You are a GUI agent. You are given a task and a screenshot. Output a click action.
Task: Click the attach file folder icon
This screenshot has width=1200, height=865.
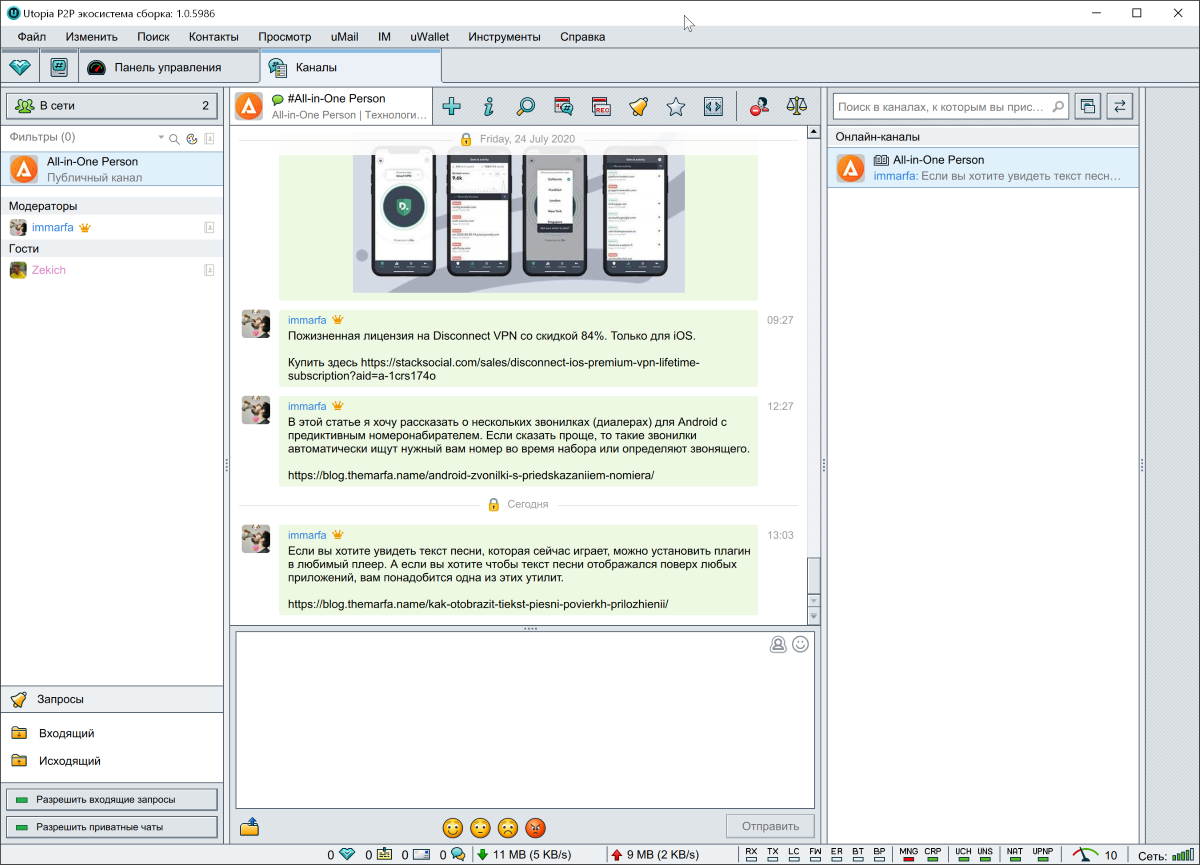(250, 827)
